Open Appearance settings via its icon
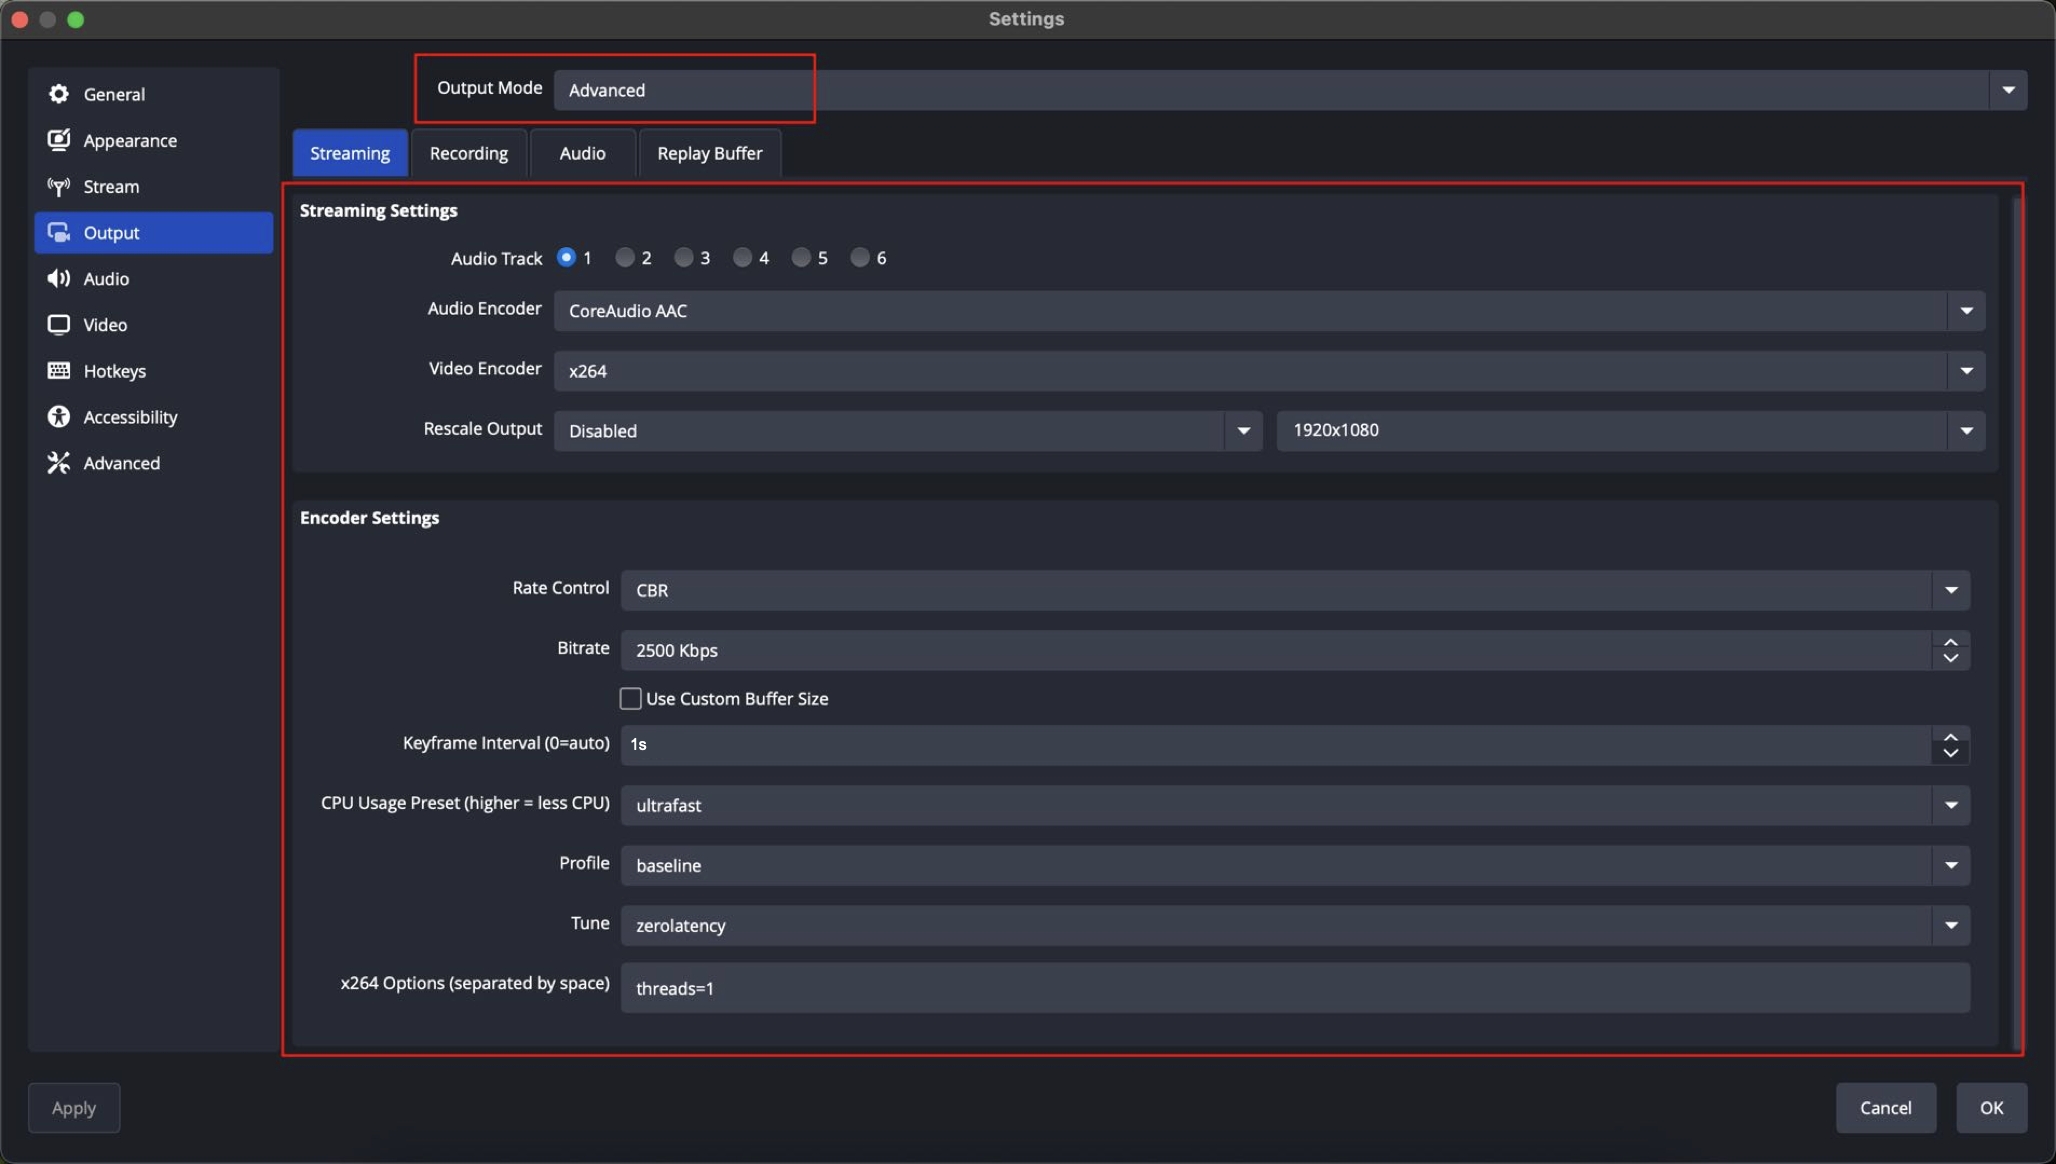This screenshot has width=2056, height=1164. [59, 140]
